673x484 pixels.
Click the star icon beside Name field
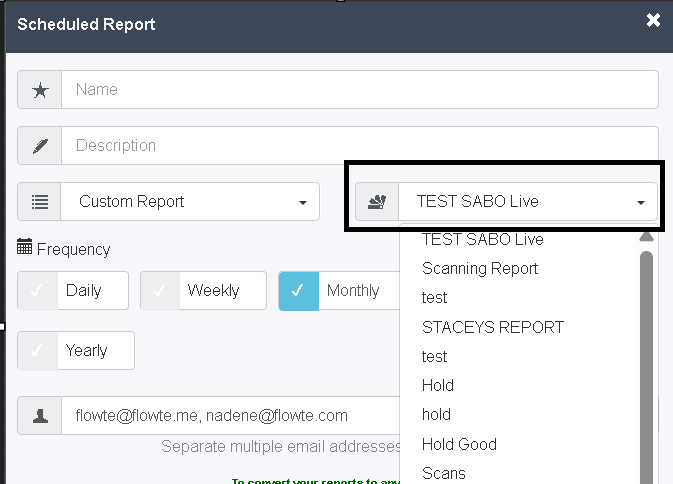[40, 89]
